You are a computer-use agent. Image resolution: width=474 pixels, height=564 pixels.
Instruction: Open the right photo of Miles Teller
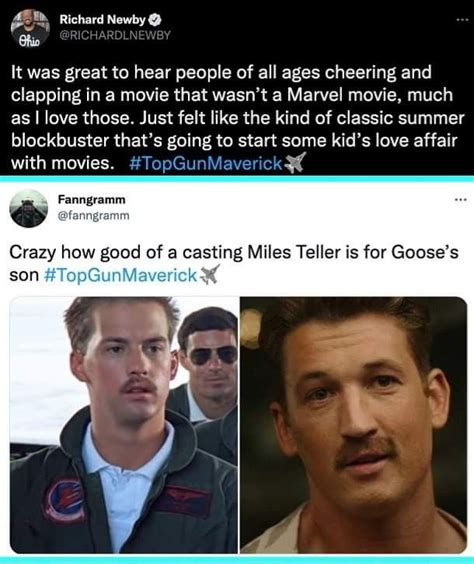[354, 425]
